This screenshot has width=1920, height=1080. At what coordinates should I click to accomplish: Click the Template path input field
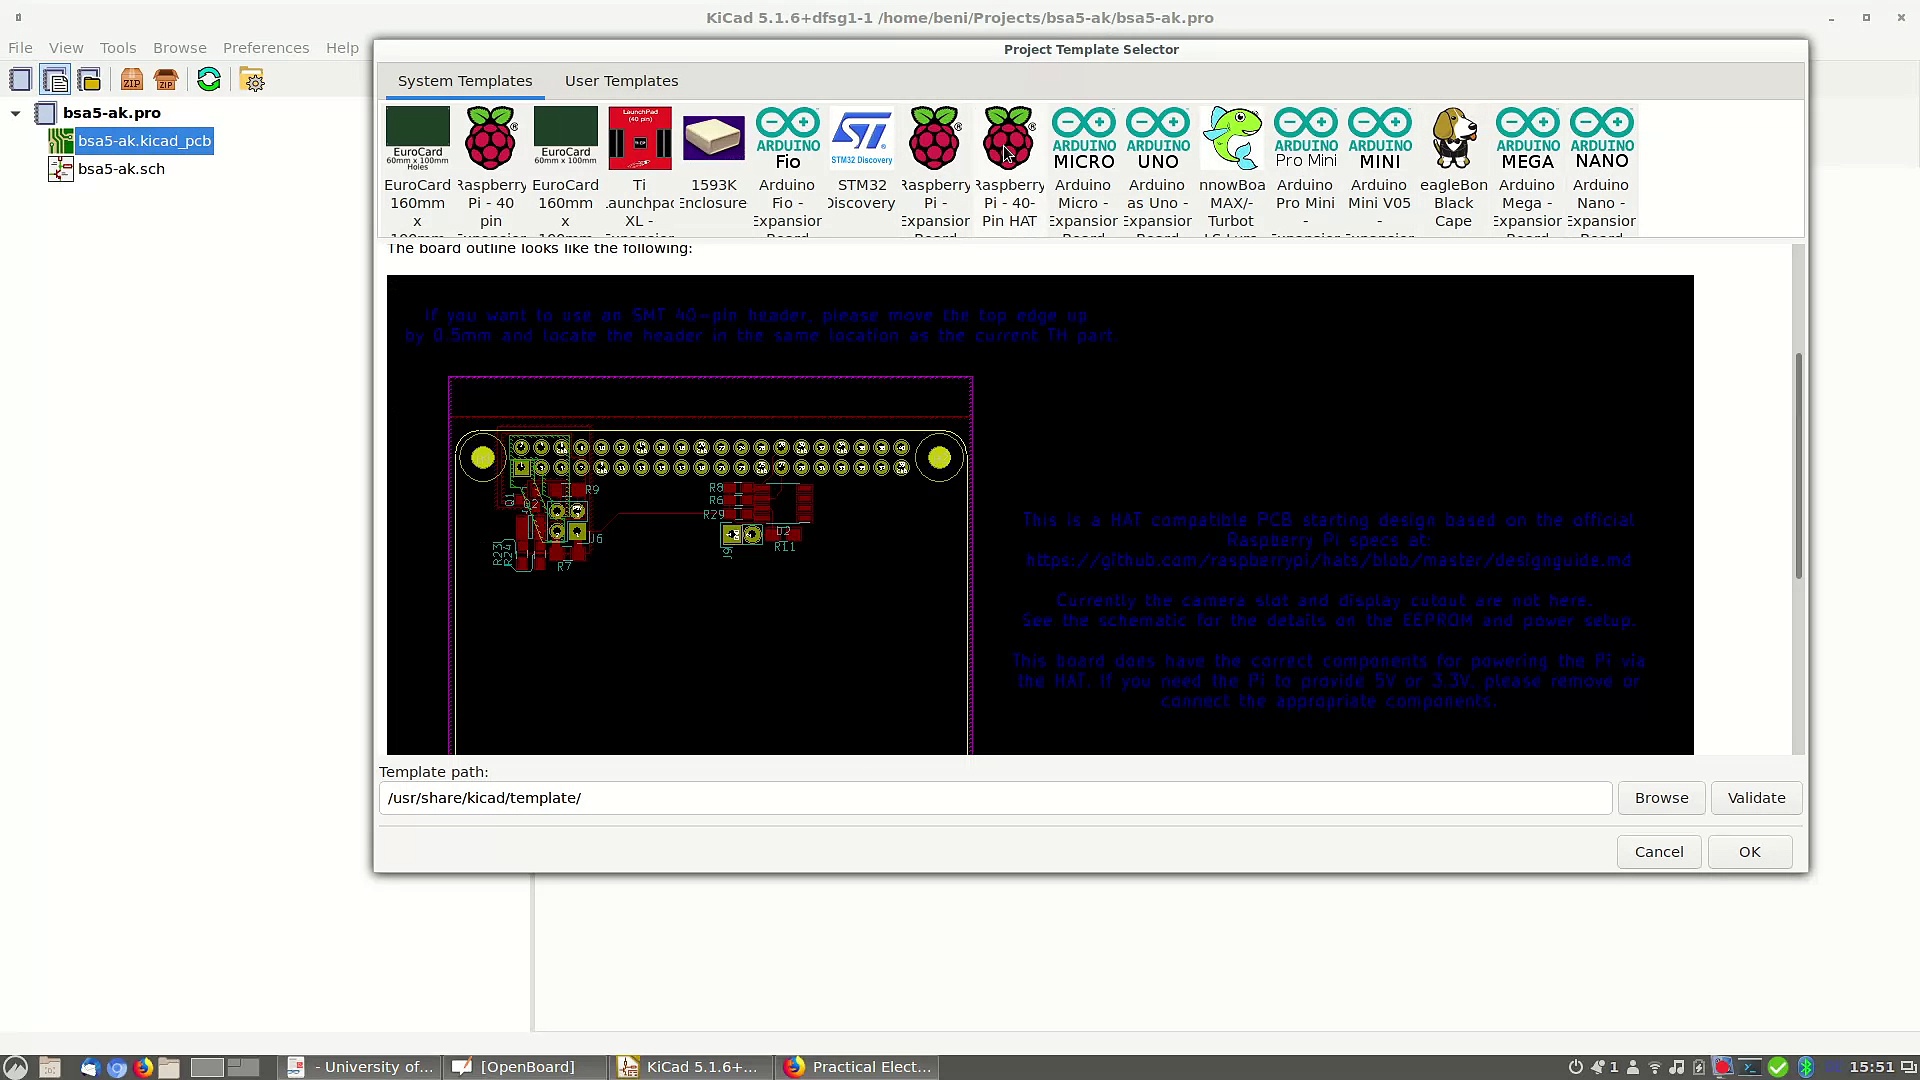[x=994, y=798]
